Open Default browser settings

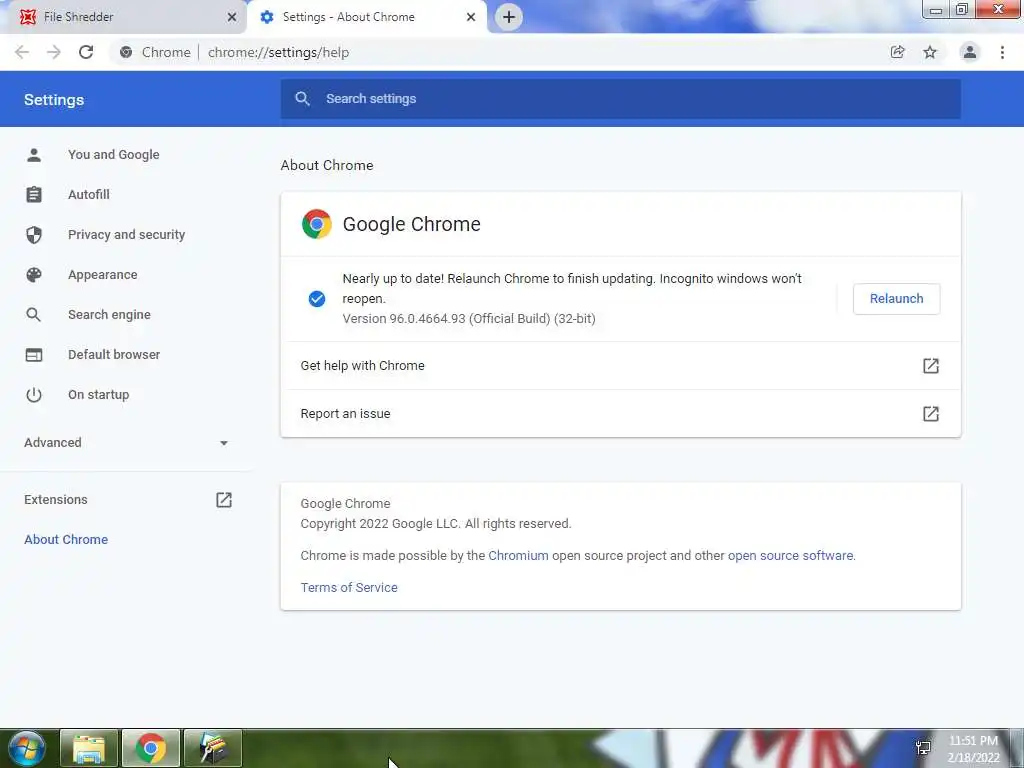click(114, 355)
